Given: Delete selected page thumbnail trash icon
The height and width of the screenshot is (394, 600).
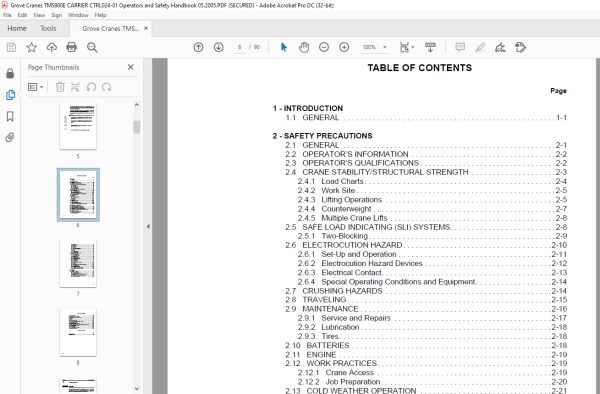Looking at the screenshot, I should (60, 87).
